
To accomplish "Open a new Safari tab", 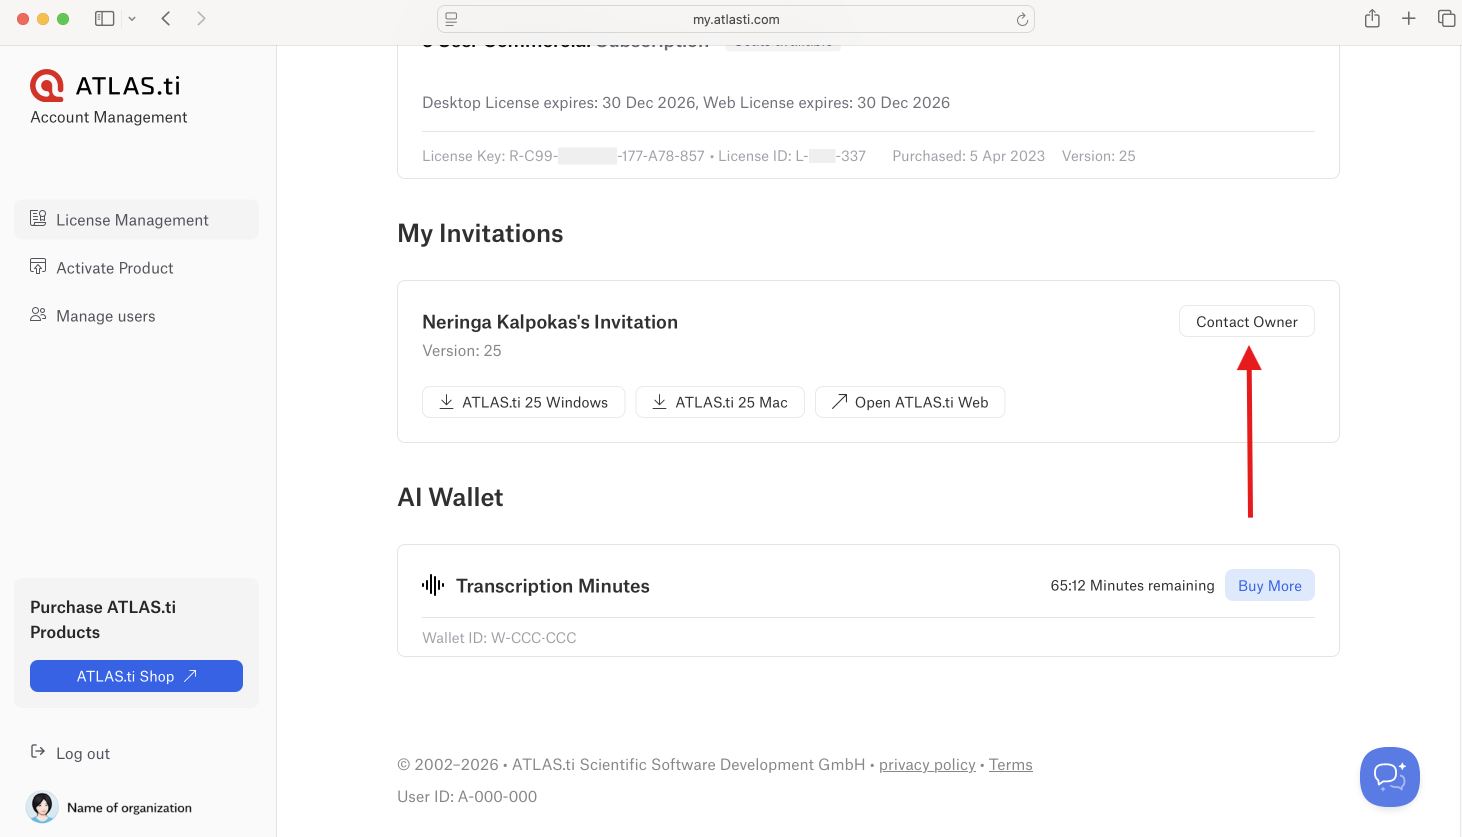I will [1408, 18].
